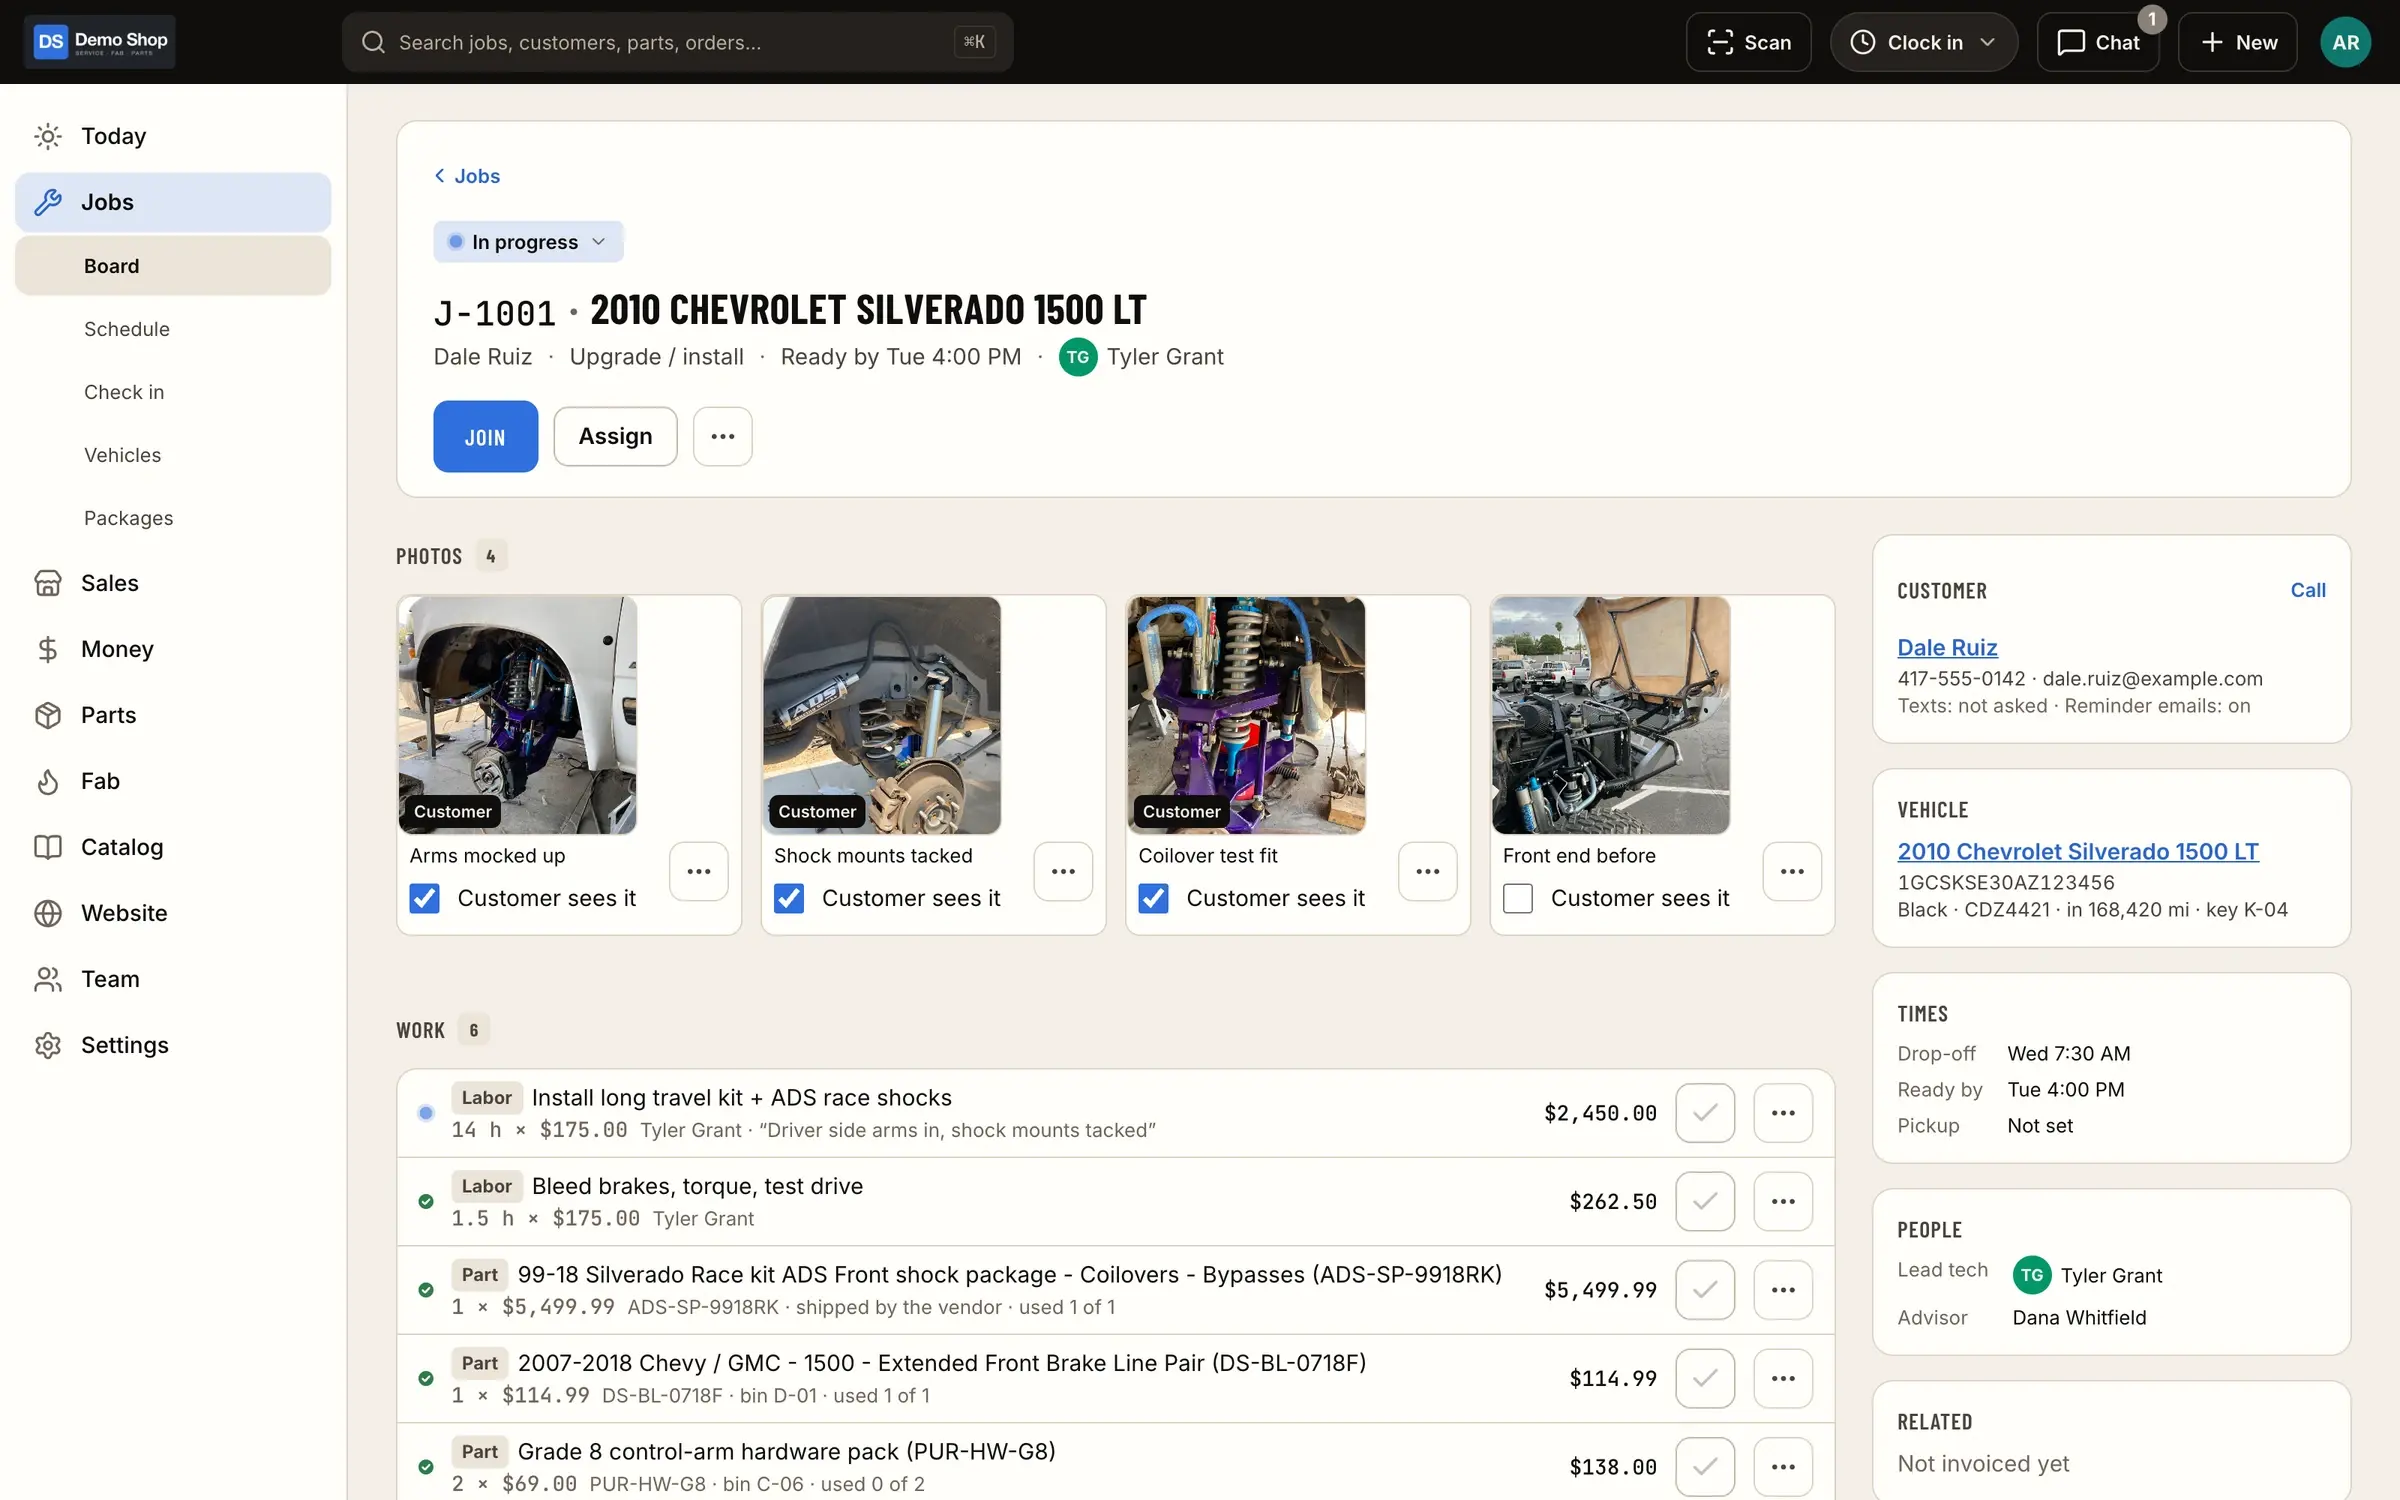Open the Website section
This screenshot has width=2400, height=1500.
[173, 913]
